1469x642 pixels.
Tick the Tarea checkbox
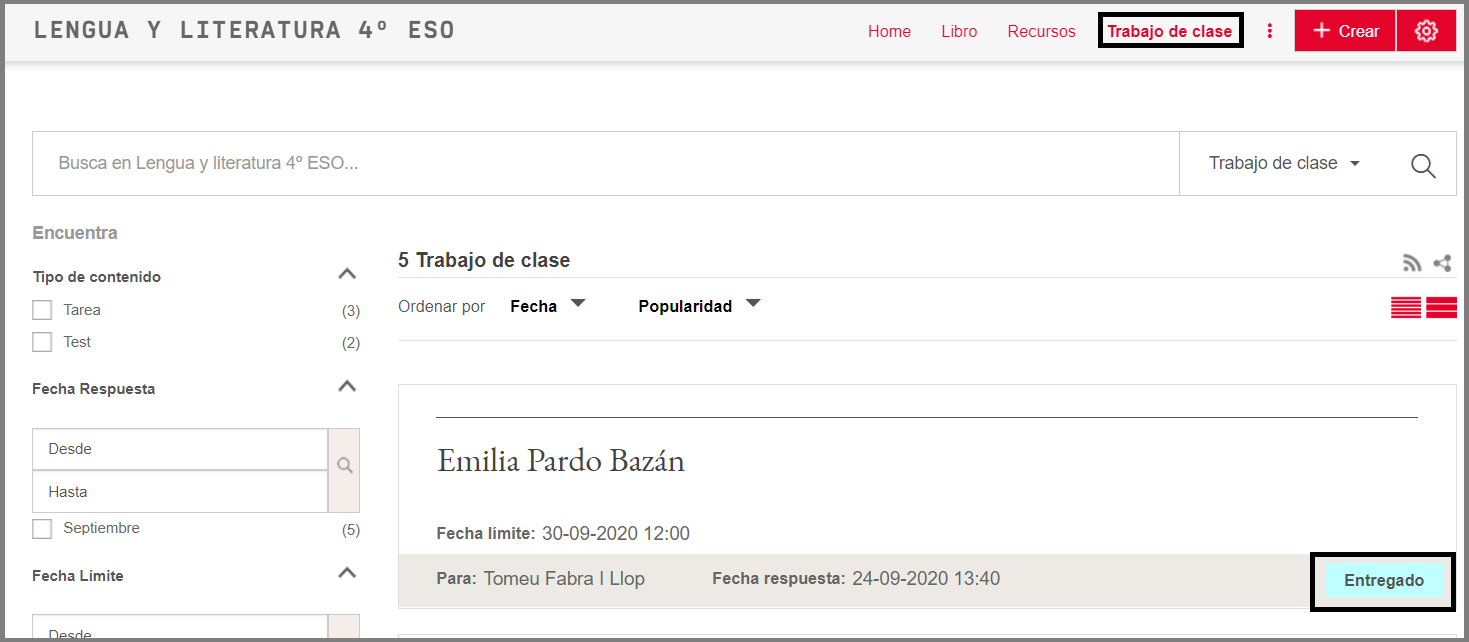tap(42, 310)
